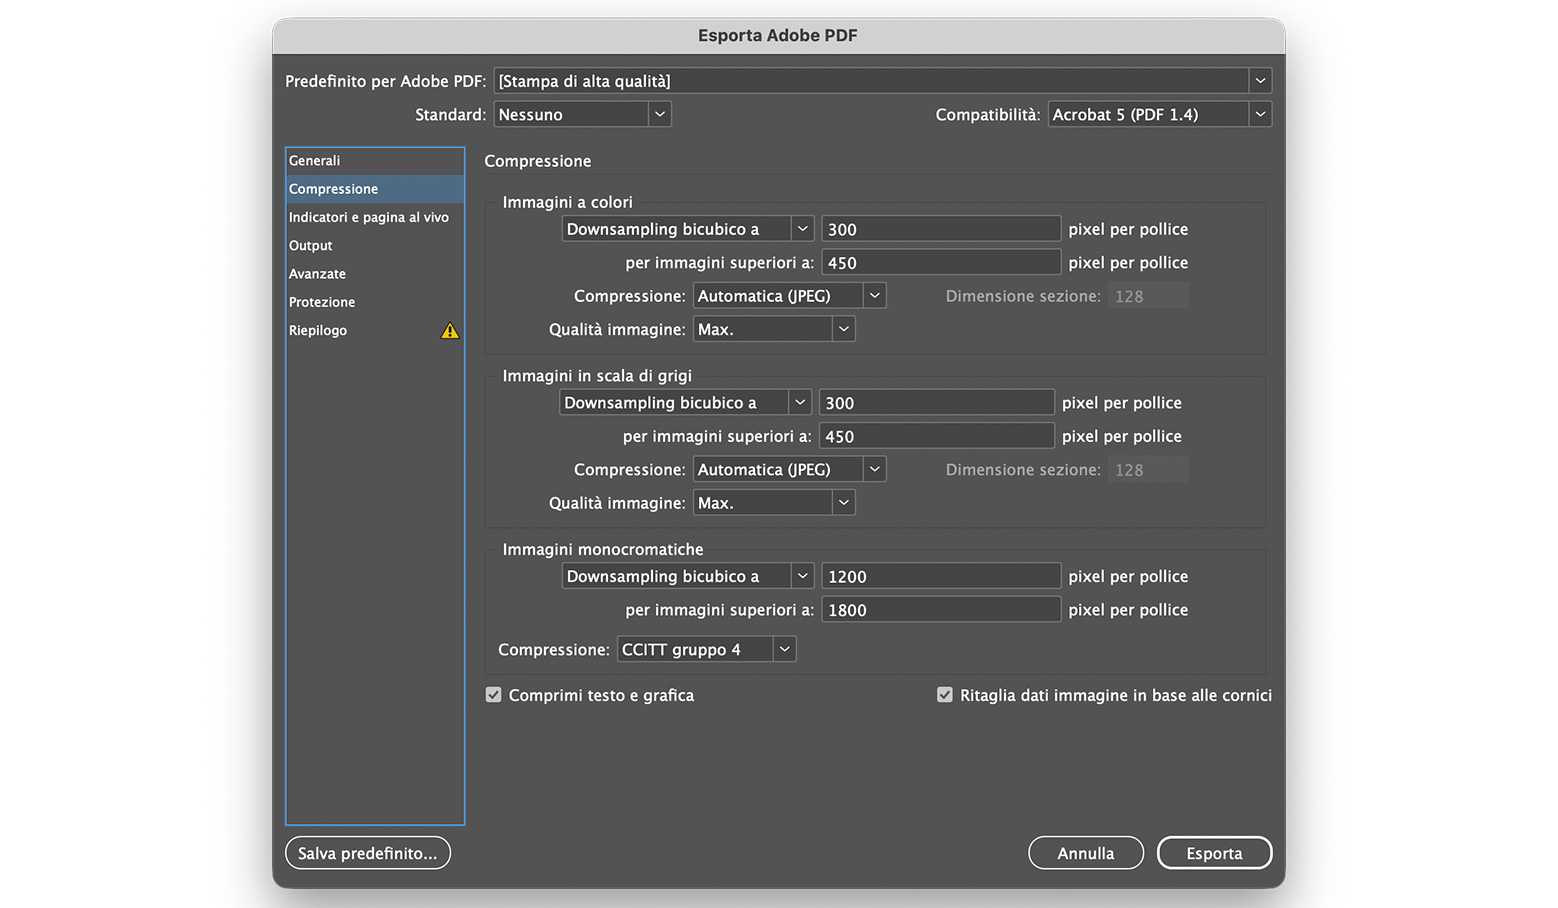The height and width of the screenshot is (908, 1558).
Task: Select the Compressione section in the sidebar
Action: [x=375, y=189]
